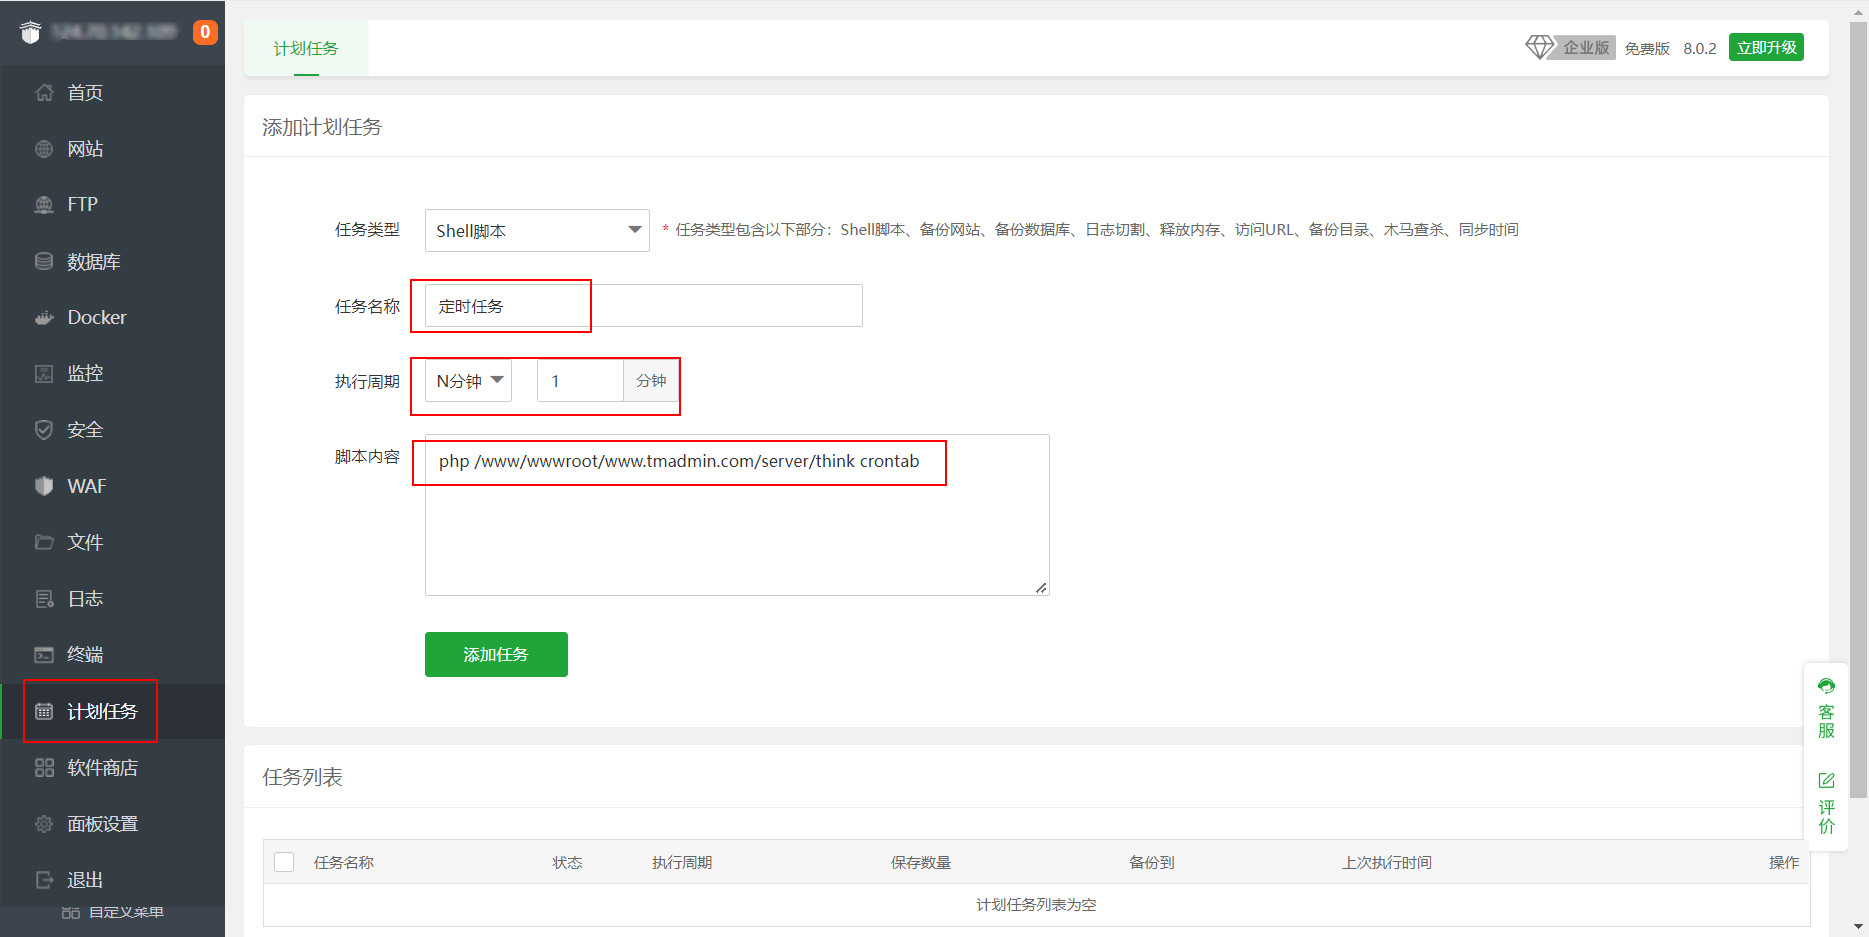Screen dimensions: 1869x937
Task: Switch to the 计划任务 tab
Action: tap(306, 48)
